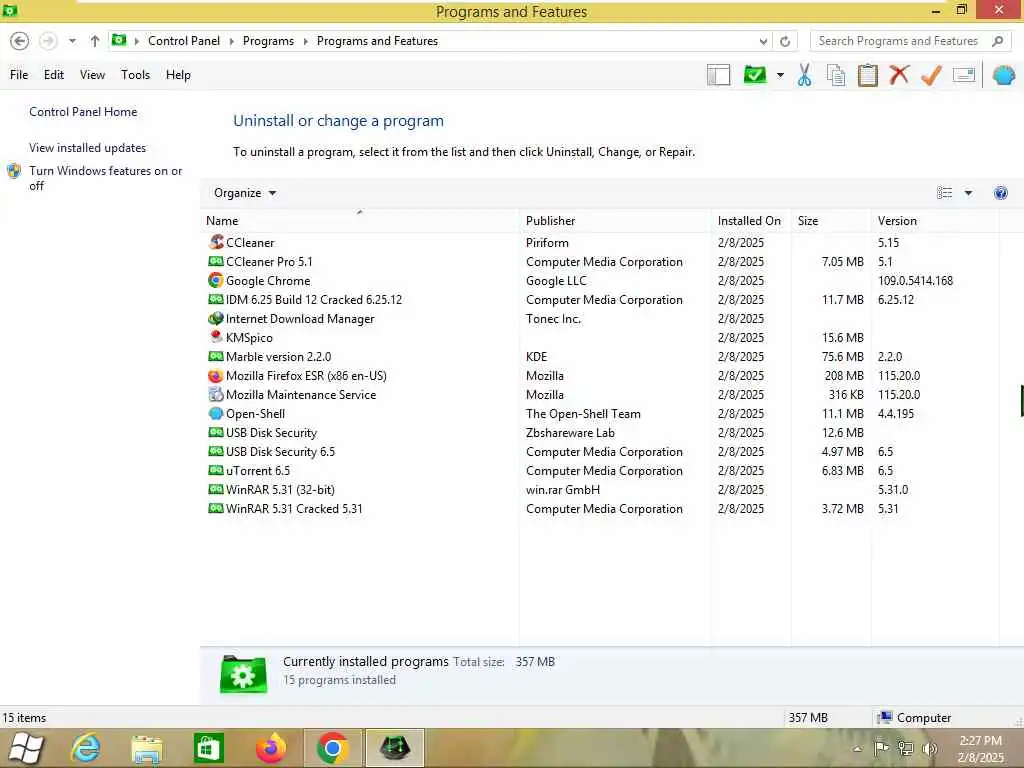Open the address bar history dropdown
The height and width of the screenshot is (768, 1024).
point(763,41)
